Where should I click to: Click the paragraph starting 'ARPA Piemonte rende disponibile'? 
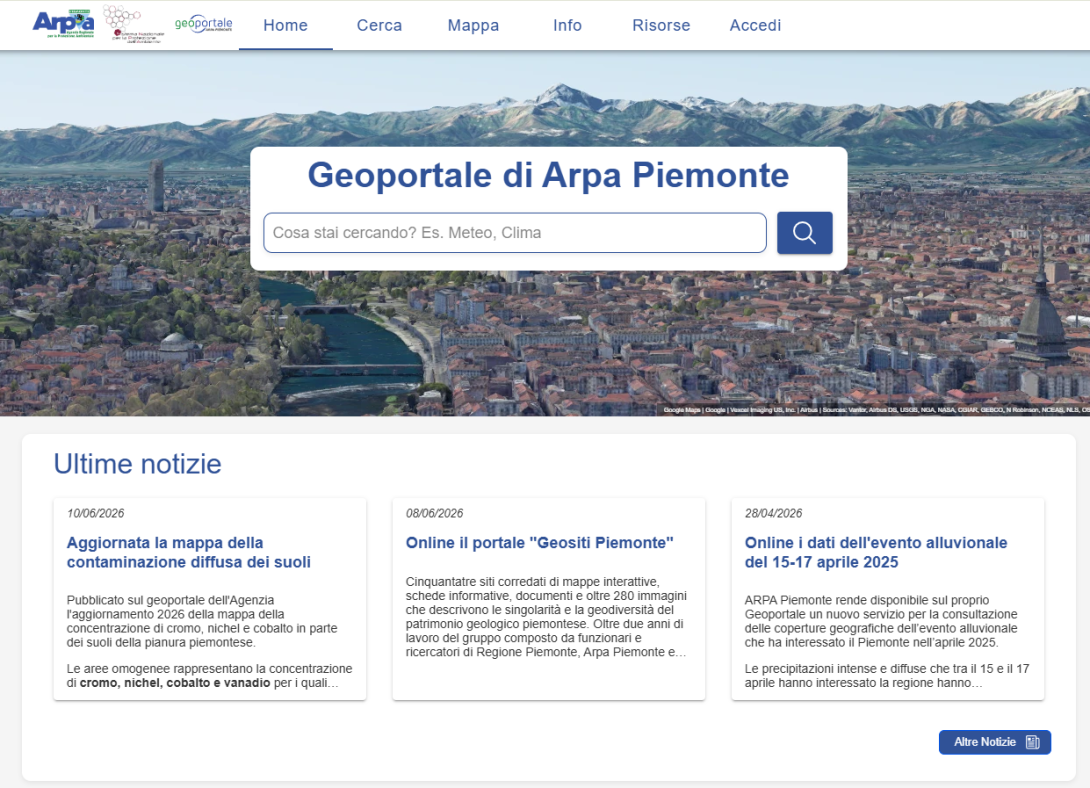881,621
